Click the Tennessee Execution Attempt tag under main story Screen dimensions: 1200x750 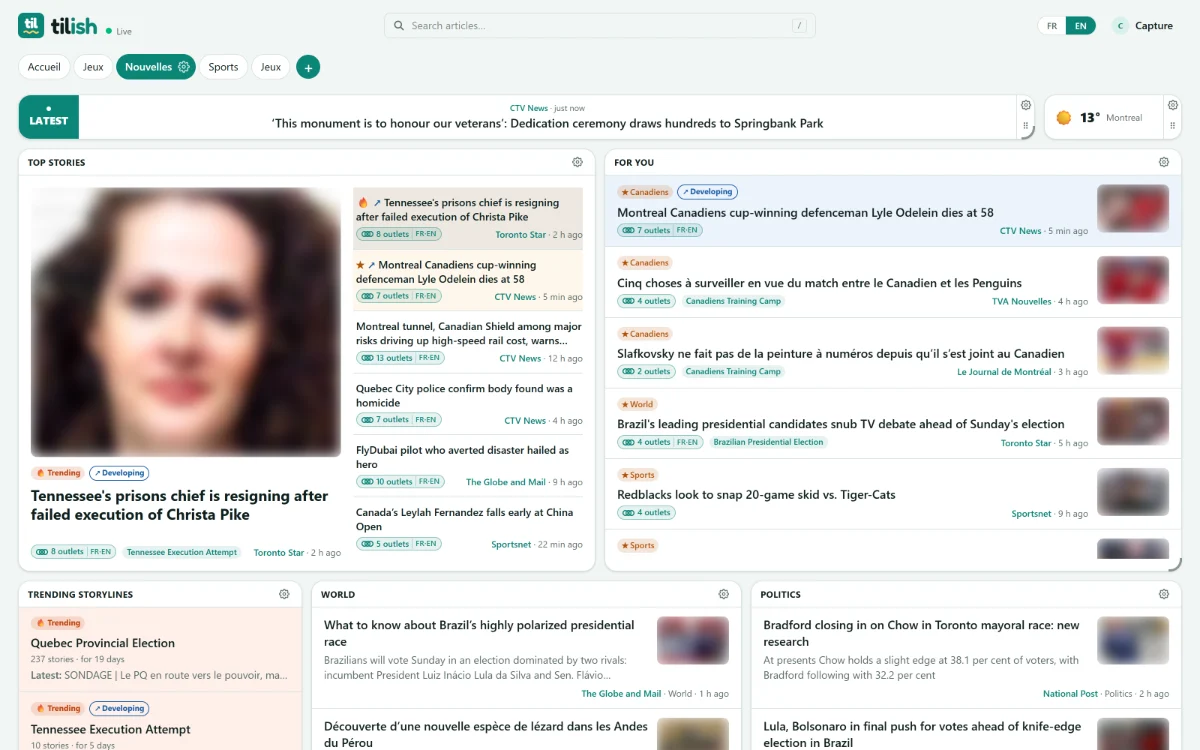tap(182, 552)
